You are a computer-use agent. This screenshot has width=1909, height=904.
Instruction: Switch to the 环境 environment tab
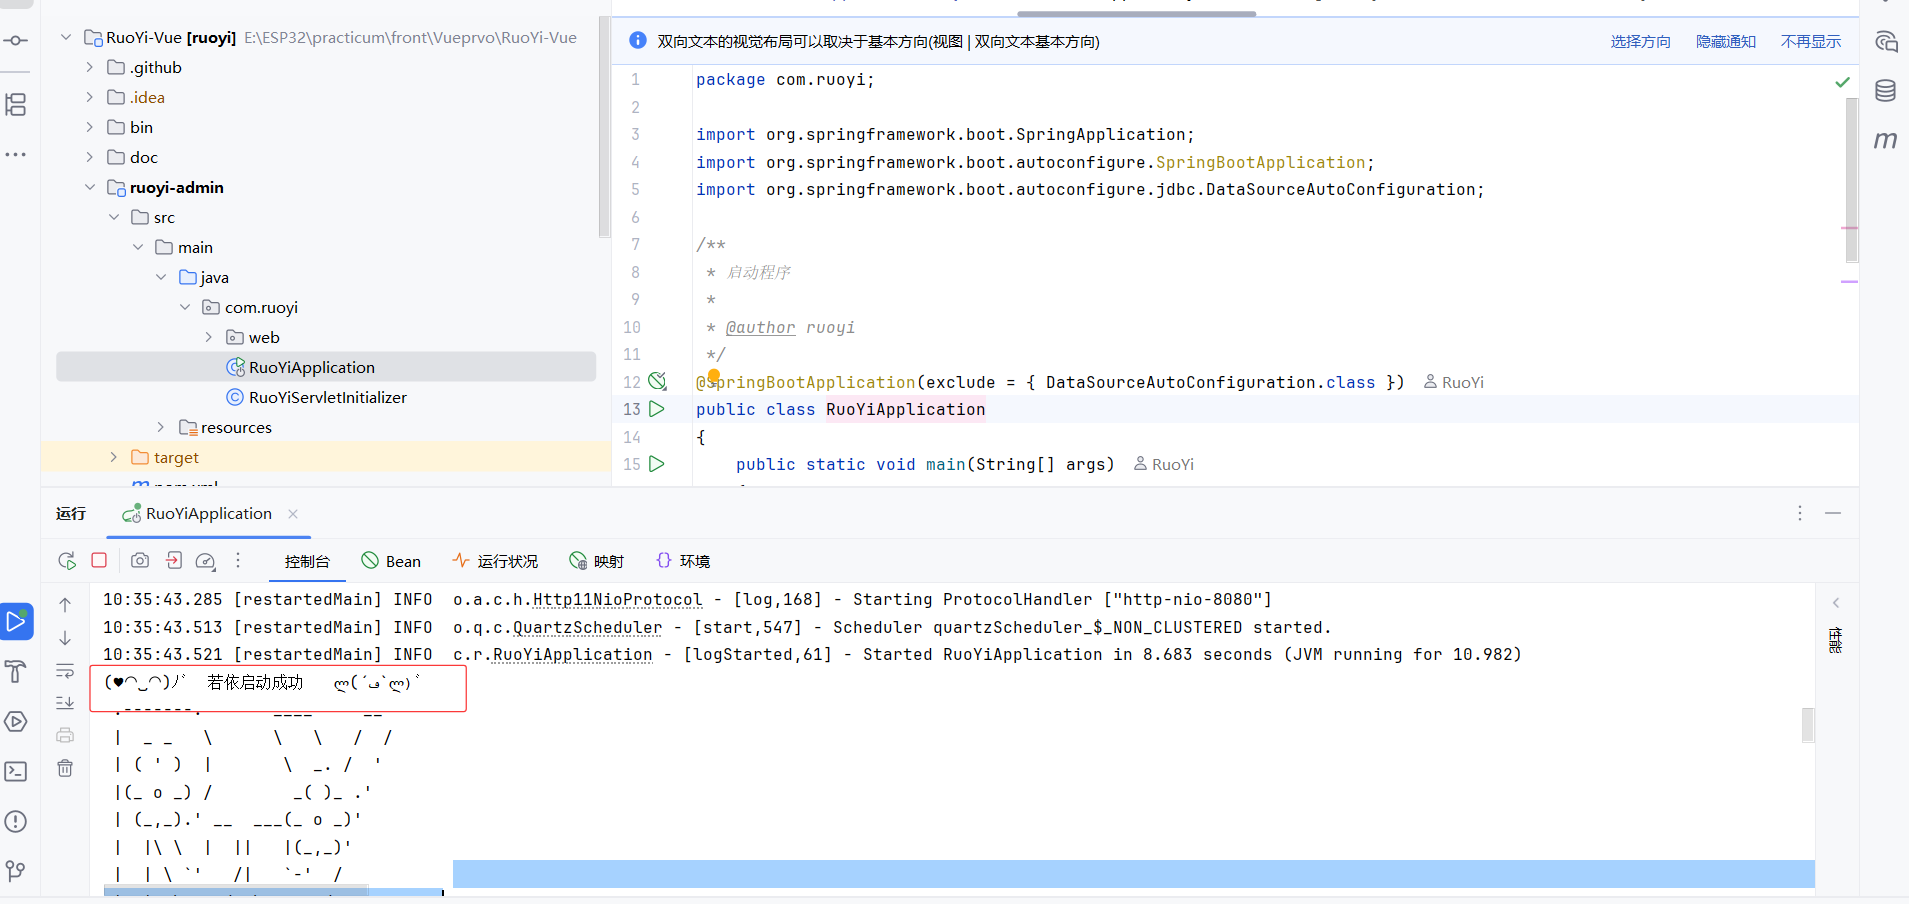click(x=683, y=561)
